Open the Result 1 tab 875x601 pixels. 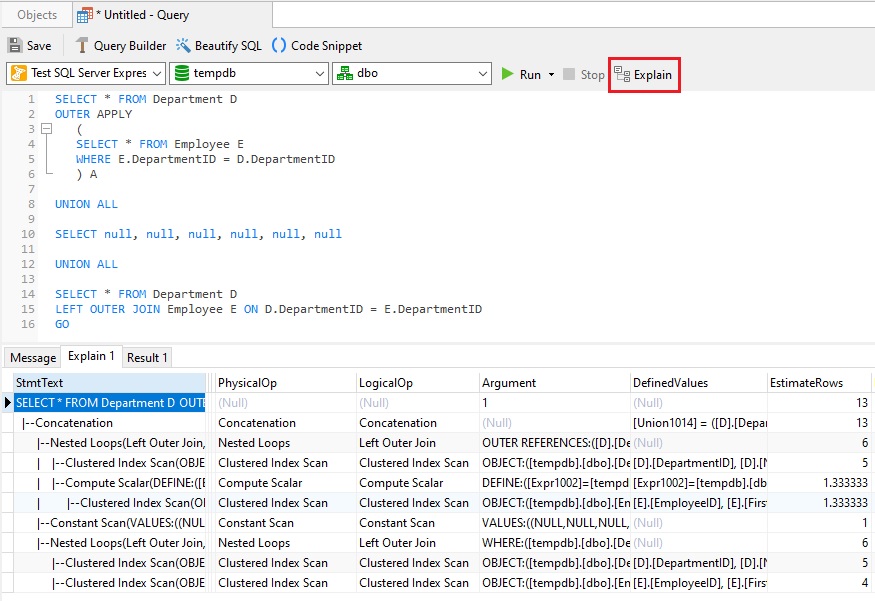[x=147, y=358]
